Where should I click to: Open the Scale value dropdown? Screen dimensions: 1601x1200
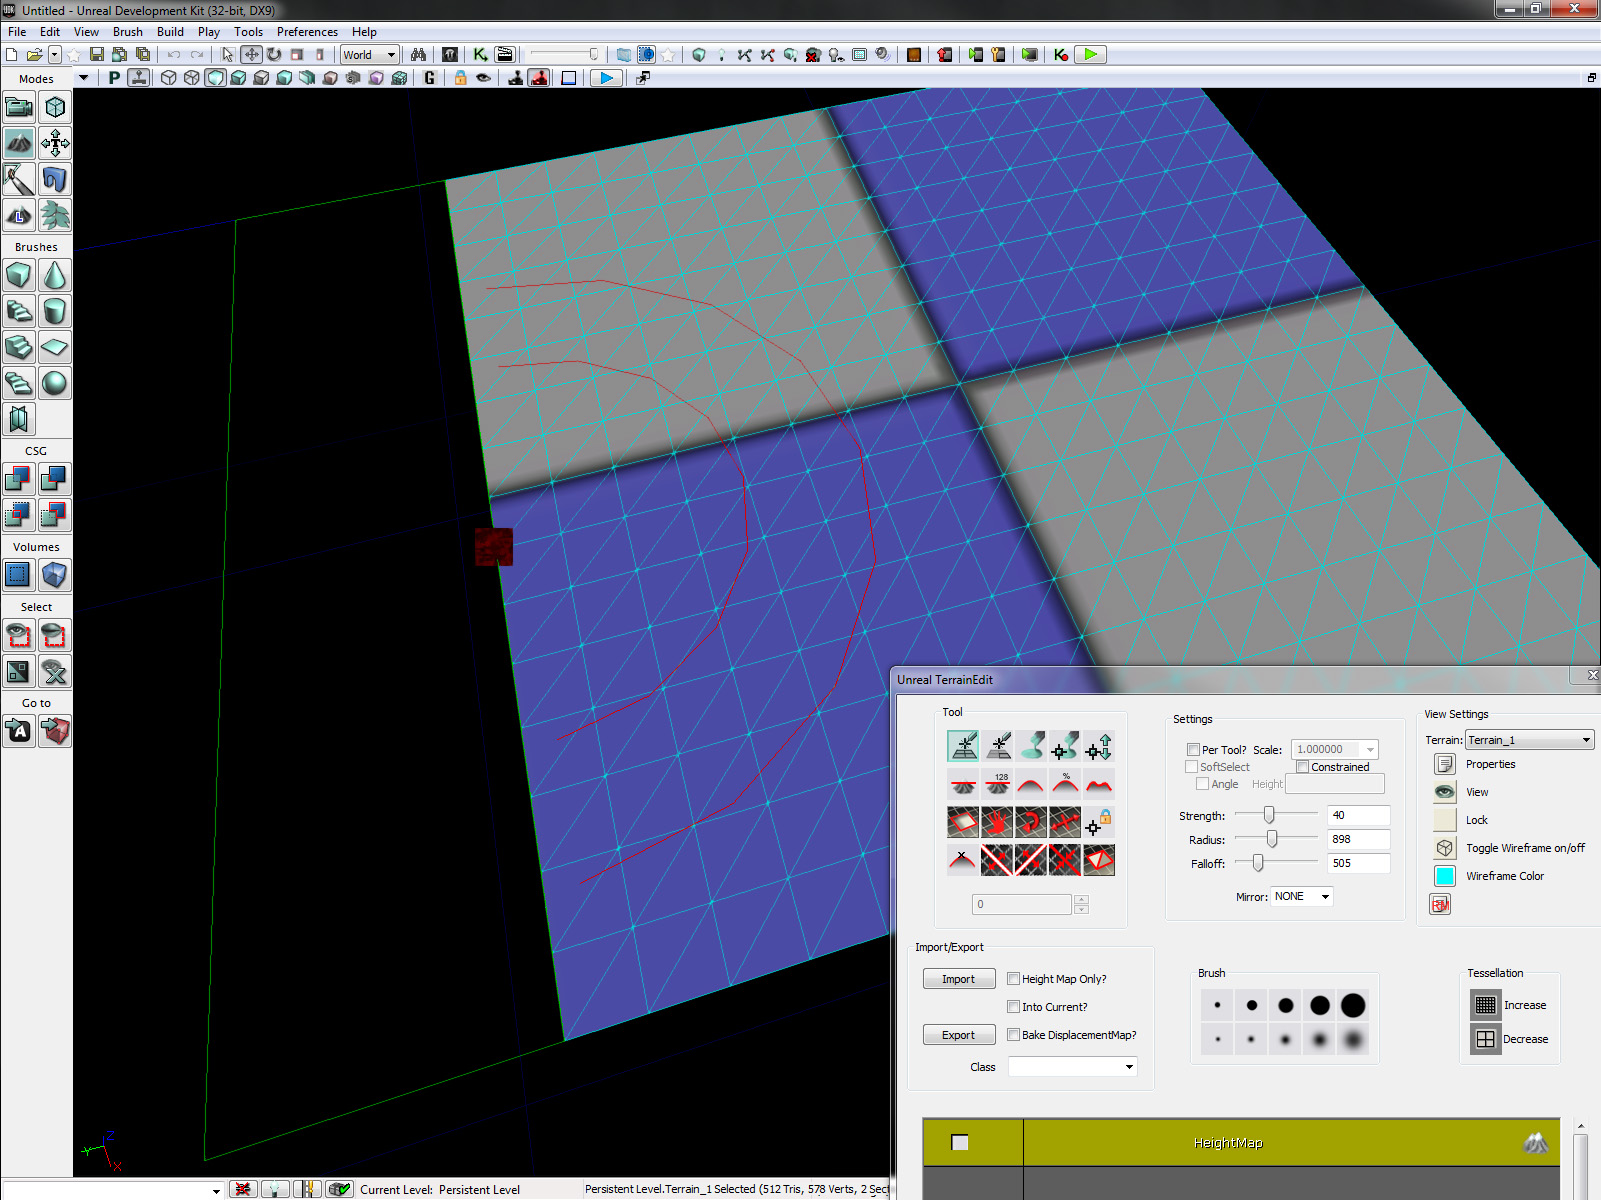(x=1370, y=749)
